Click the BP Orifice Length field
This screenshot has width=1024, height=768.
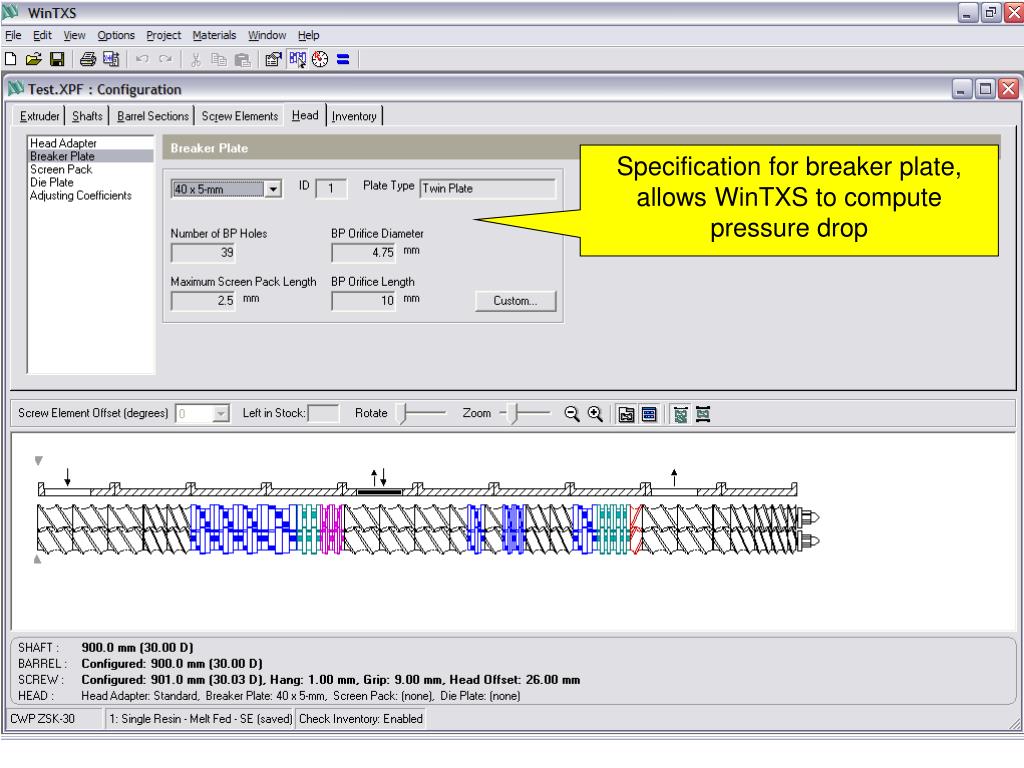(364, 301)
